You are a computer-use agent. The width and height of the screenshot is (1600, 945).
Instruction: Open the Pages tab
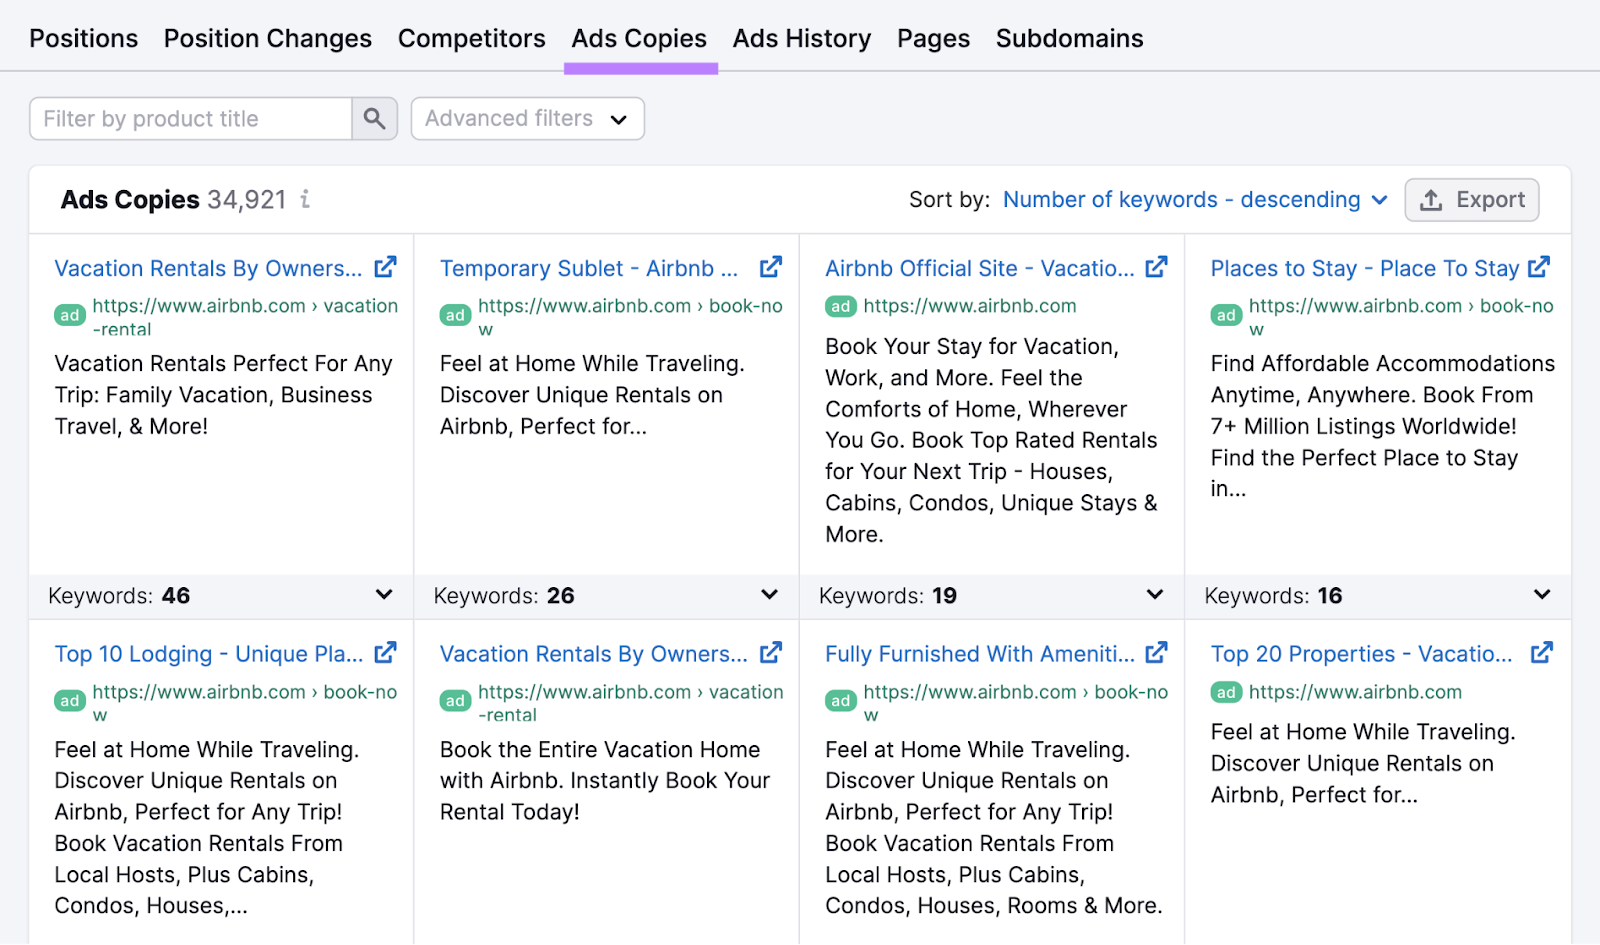[933, 38]
